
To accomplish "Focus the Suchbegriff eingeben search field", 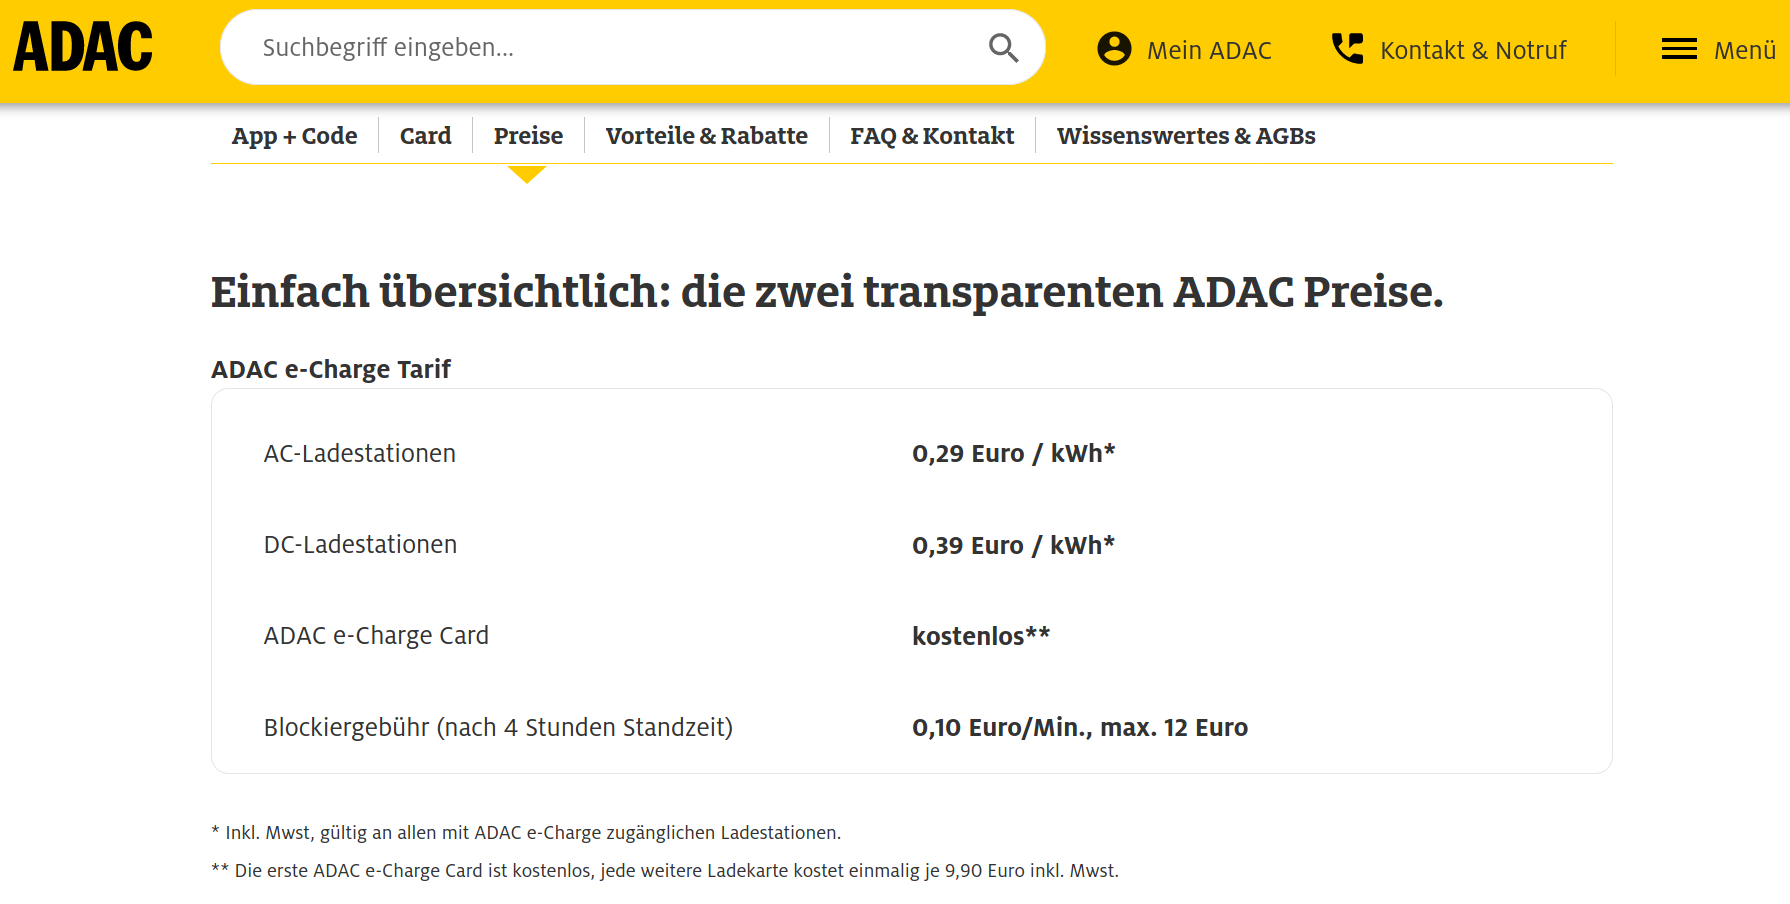I will point(632,47).
